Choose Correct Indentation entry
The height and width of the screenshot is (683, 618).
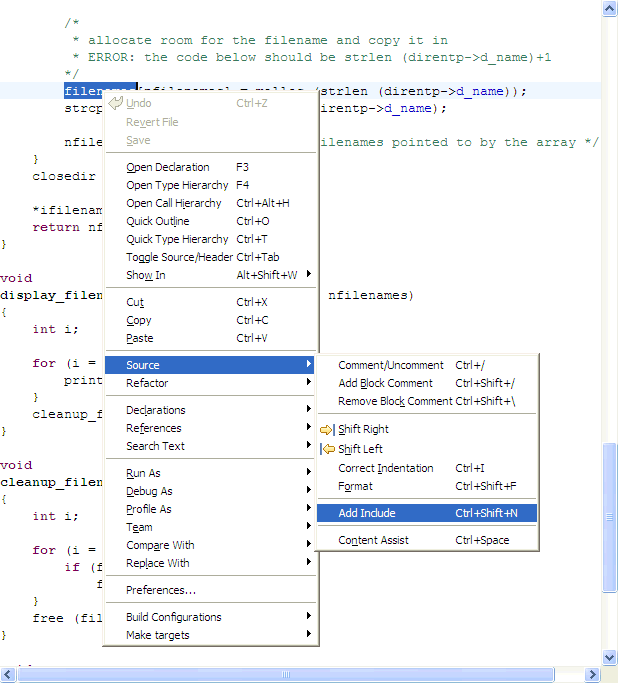[386, 468]
